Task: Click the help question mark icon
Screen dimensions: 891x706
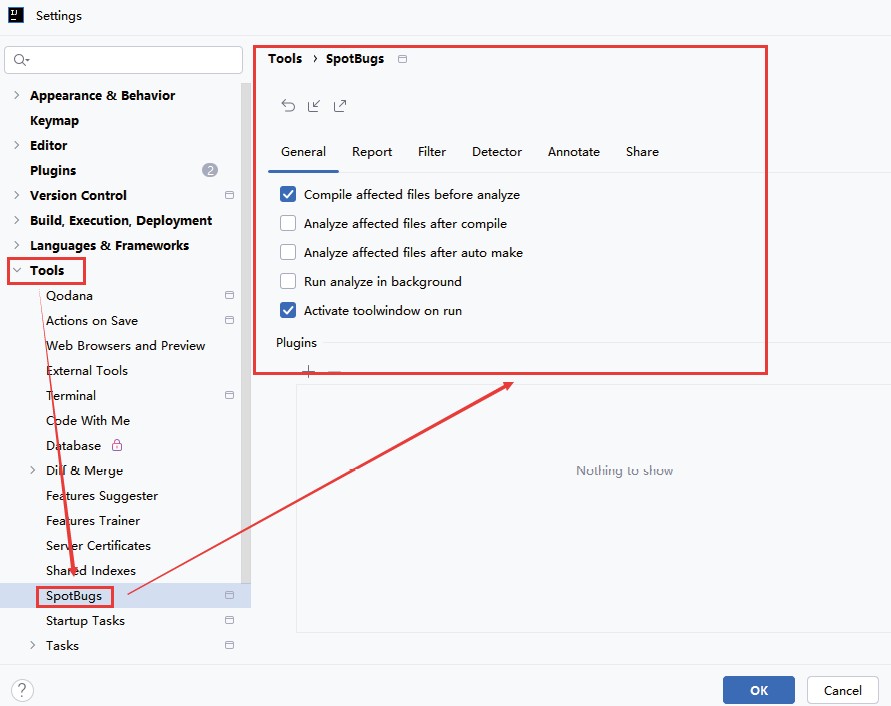Action: point(22,691)
